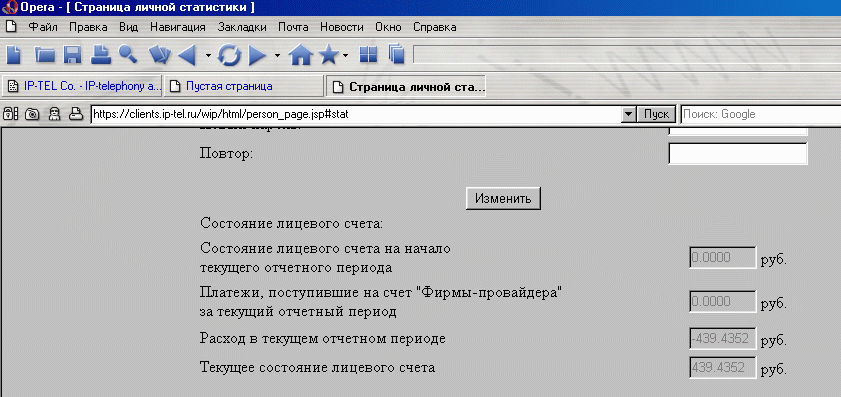Click the Изменить button

point(503,198)
